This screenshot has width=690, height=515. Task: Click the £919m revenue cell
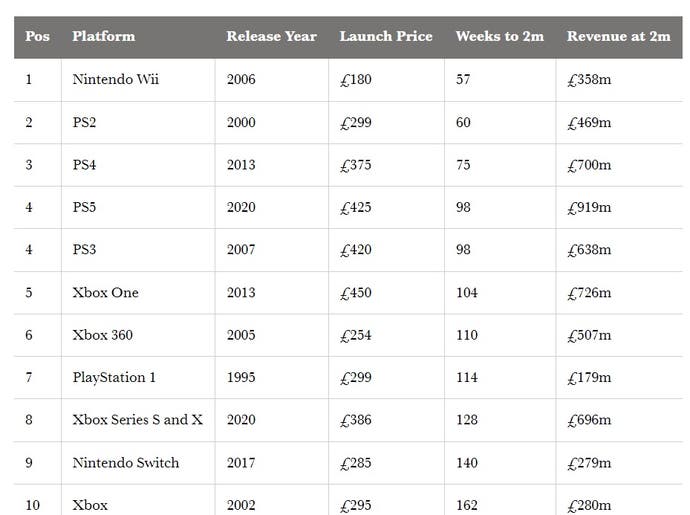[589, 207]
